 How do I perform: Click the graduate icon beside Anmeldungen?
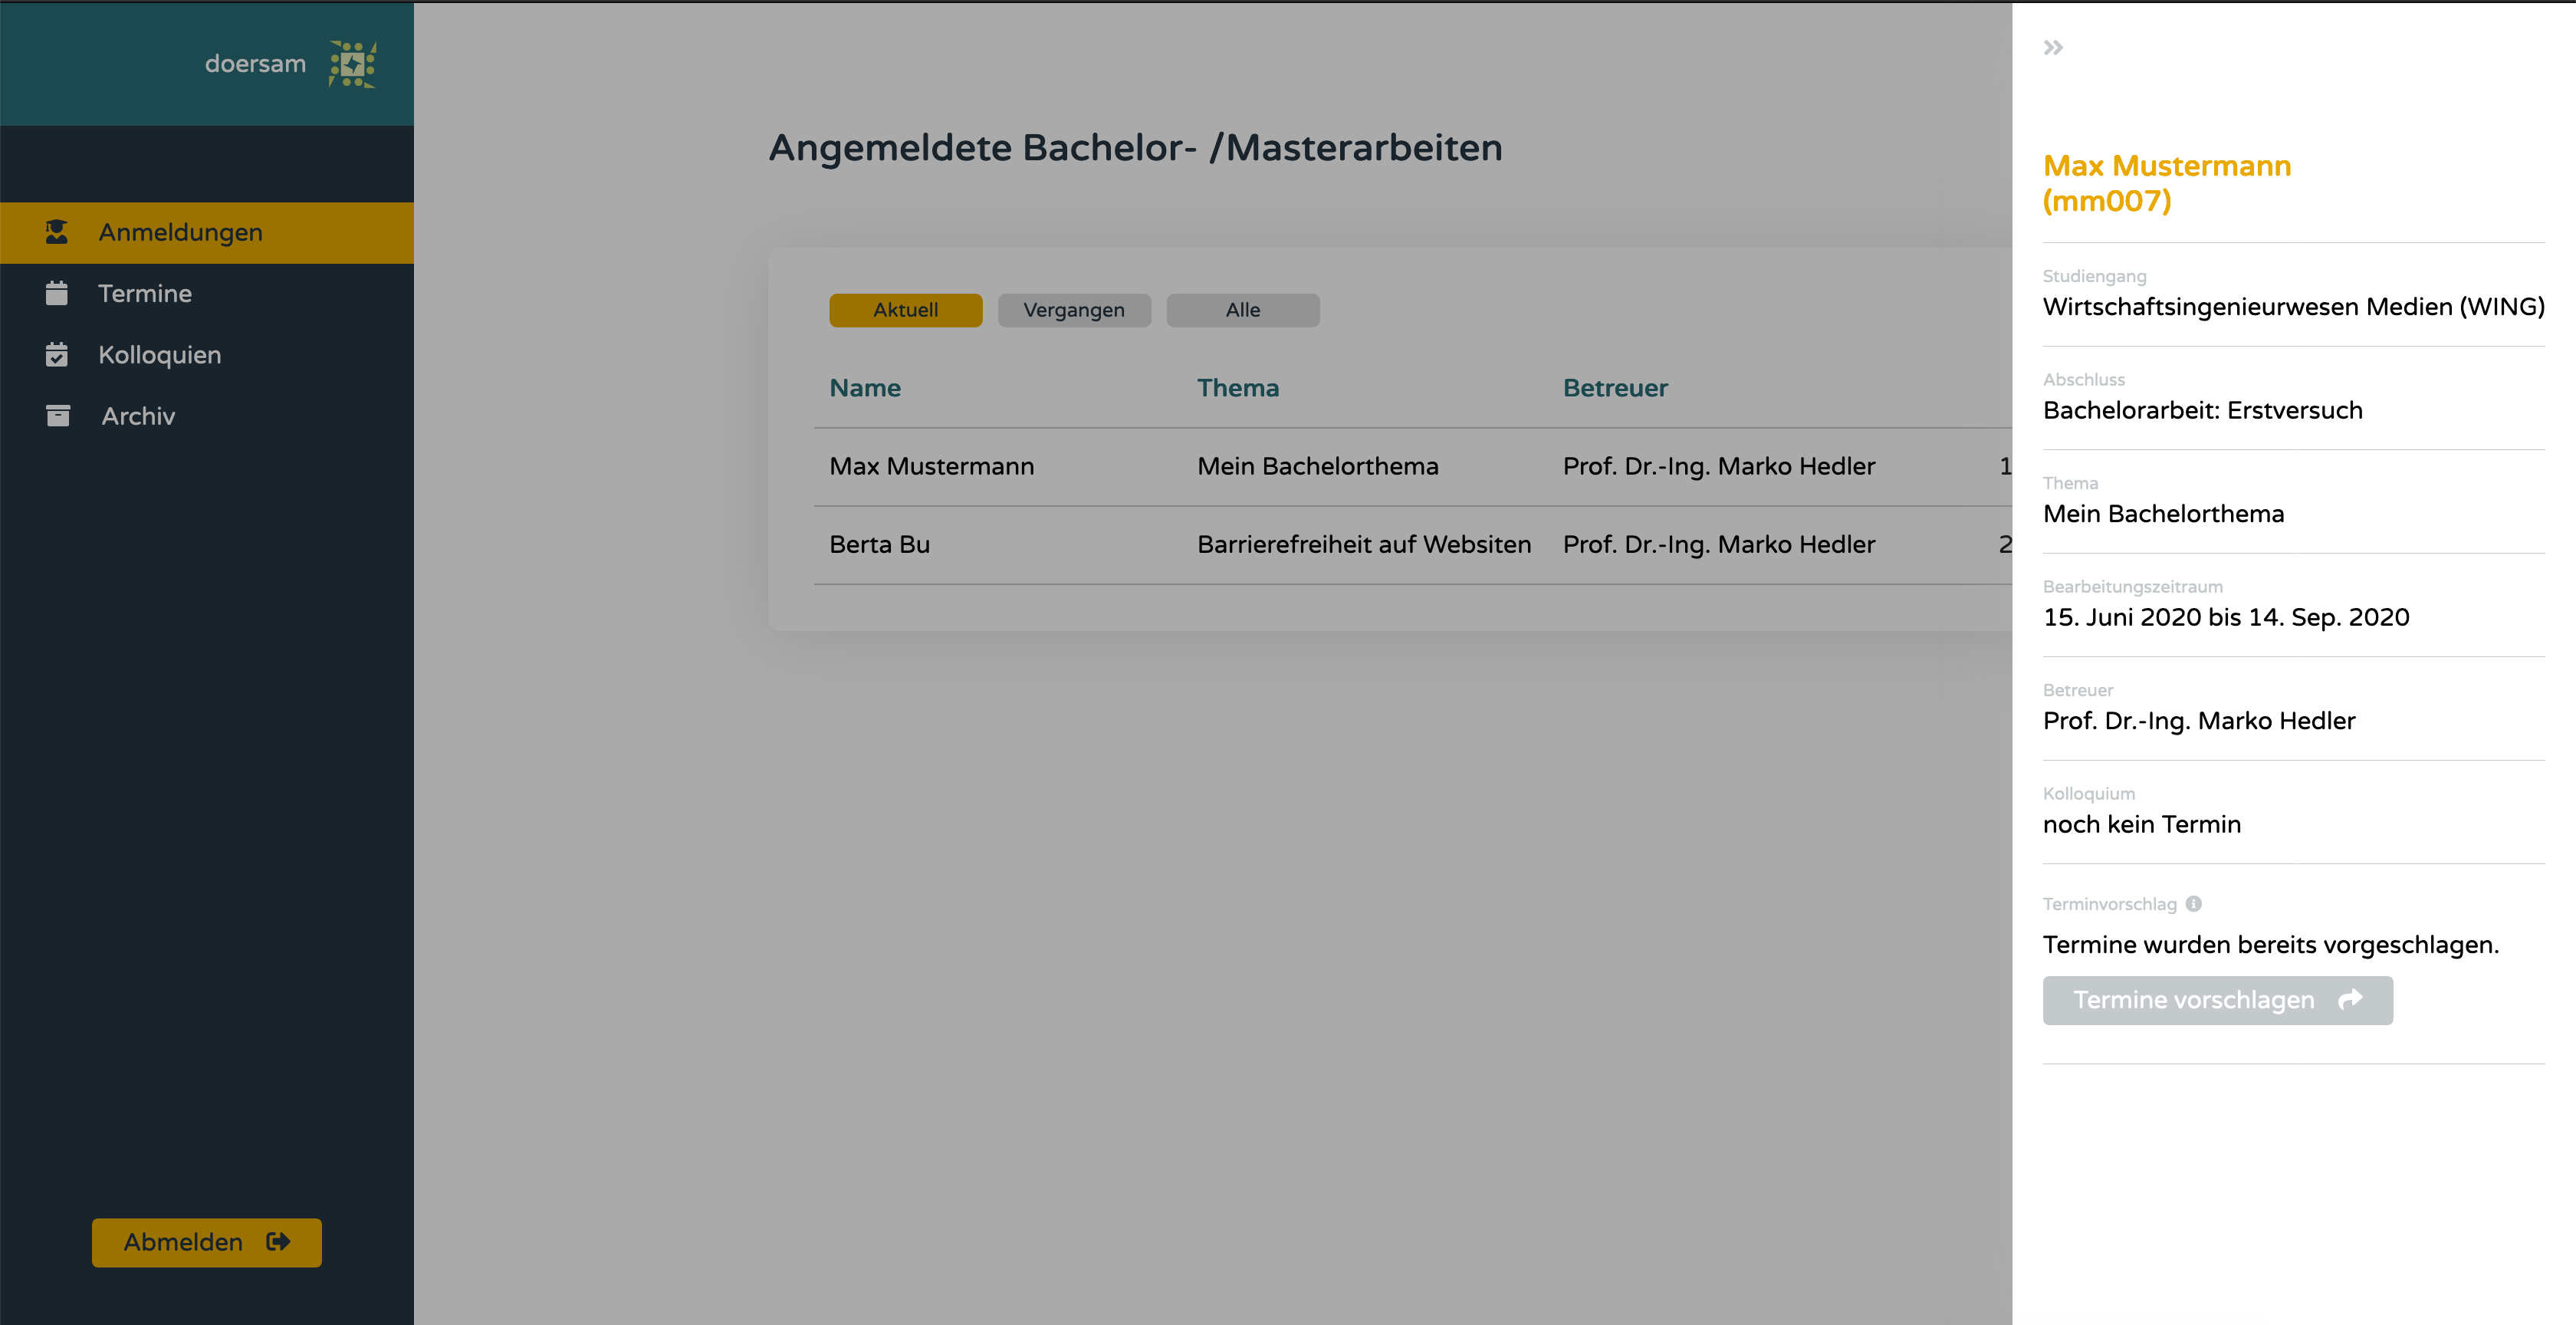tap(57, 232)
